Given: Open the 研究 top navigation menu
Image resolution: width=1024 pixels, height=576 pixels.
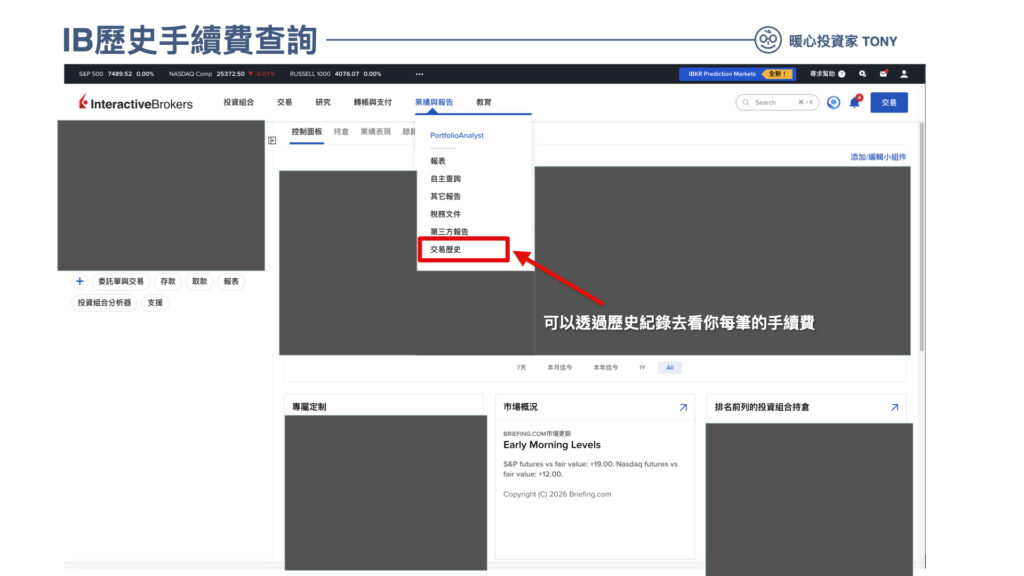Looking at the screenshot, I should (x=323, y=102).
